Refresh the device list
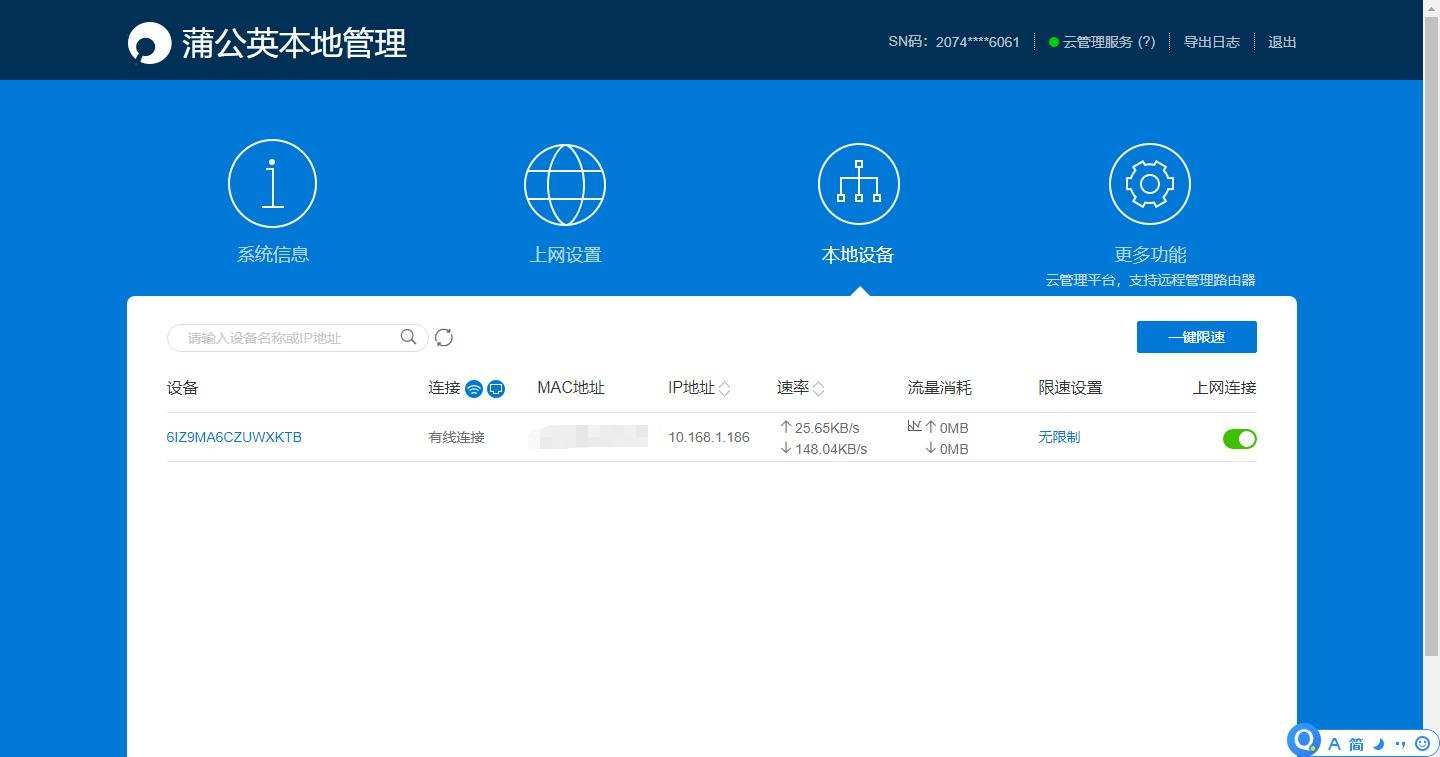 pyautogui.click(x=444, y=338)
